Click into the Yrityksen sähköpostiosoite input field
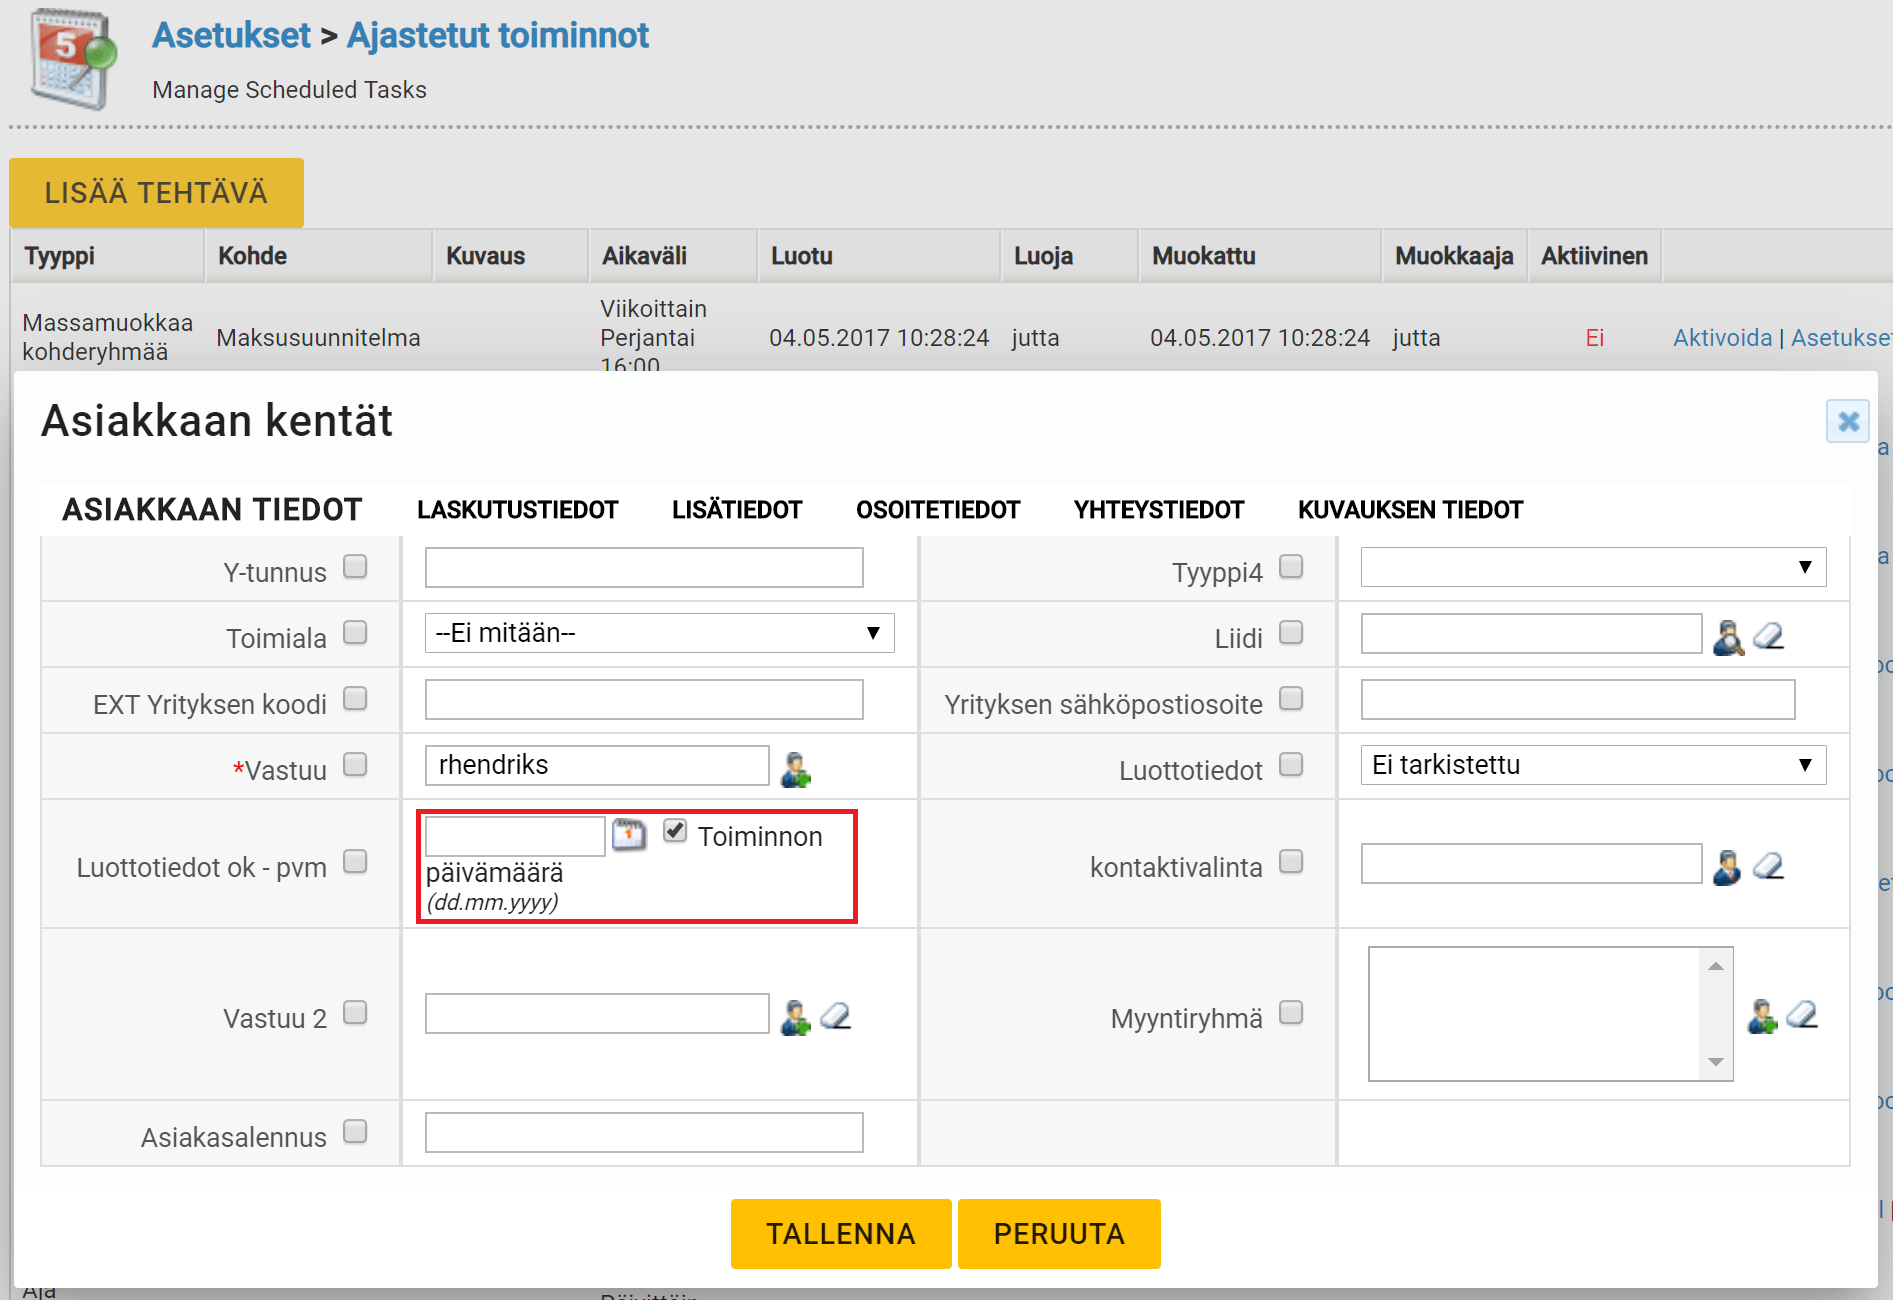The width and height of the screenshot is (1893, 1300). (1577, 699)
